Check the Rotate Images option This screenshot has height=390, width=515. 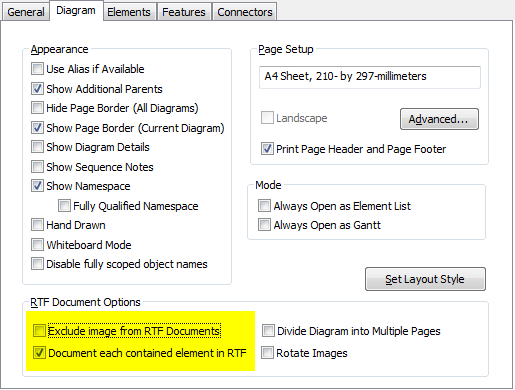(x=267, y=353)
